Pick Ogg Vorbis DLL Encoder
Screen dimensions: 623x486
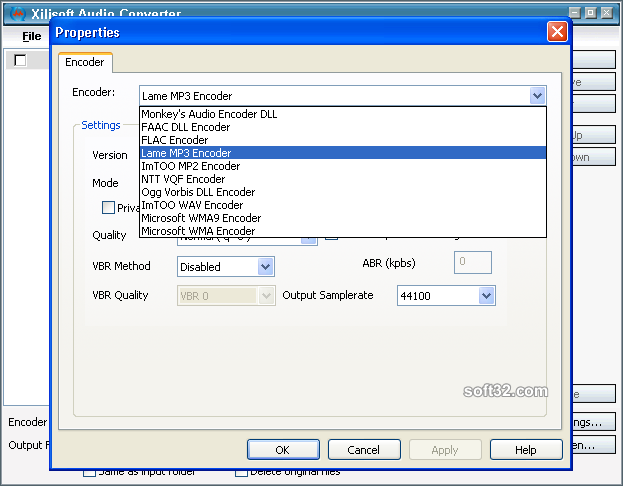[x=343, y=192]
